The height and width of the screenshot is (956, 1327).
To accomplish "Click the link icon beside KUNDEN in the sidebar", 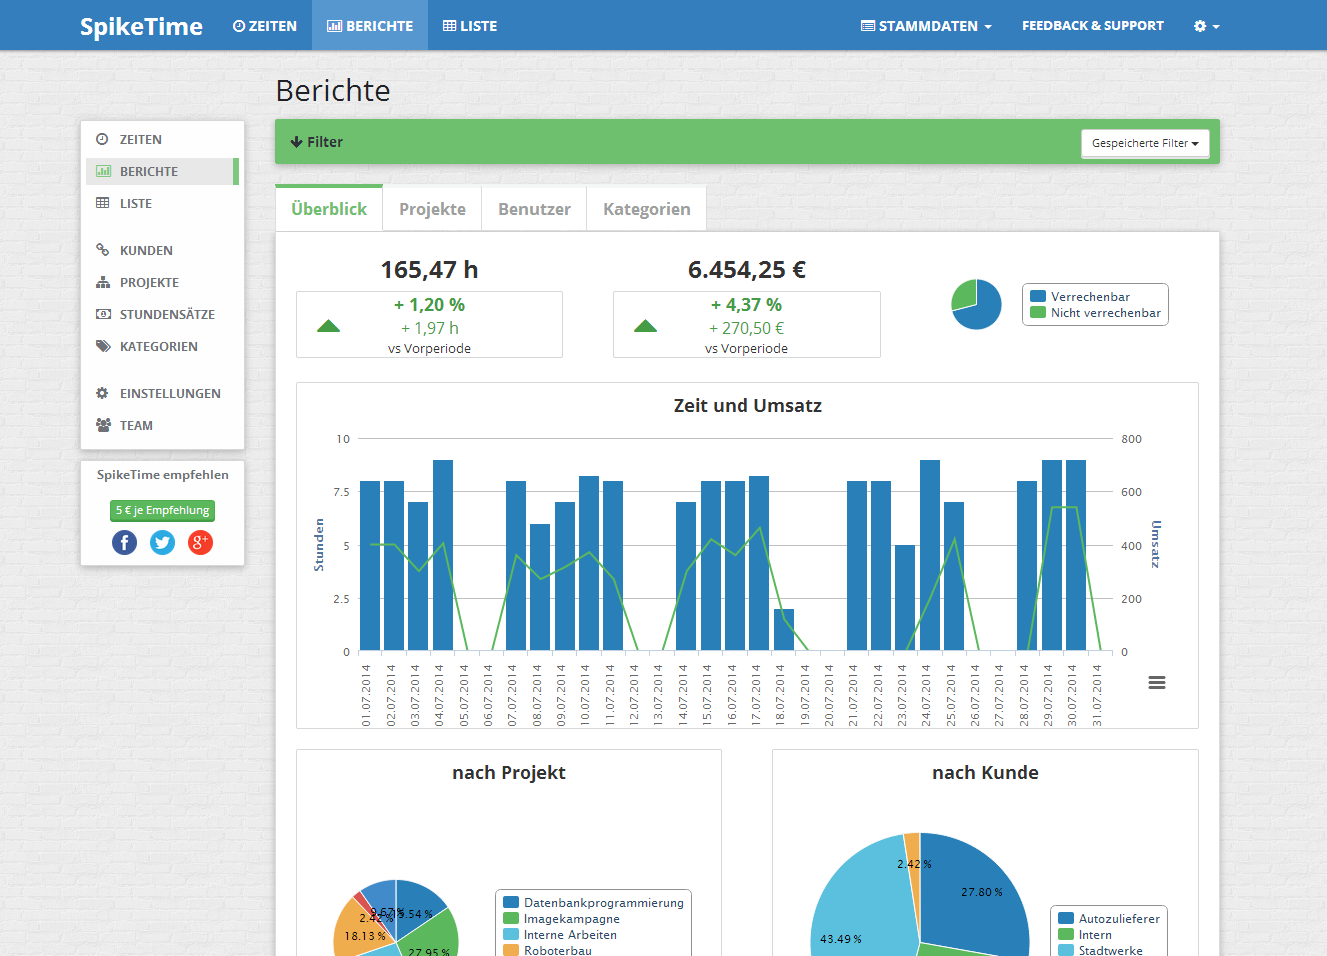I will [x=103, y=250].
